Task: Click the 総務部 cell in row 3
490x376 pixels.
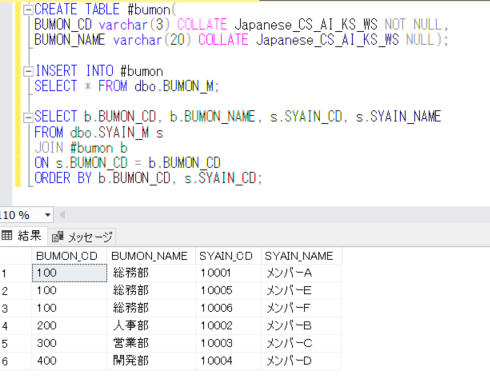Action: (151, 308)
